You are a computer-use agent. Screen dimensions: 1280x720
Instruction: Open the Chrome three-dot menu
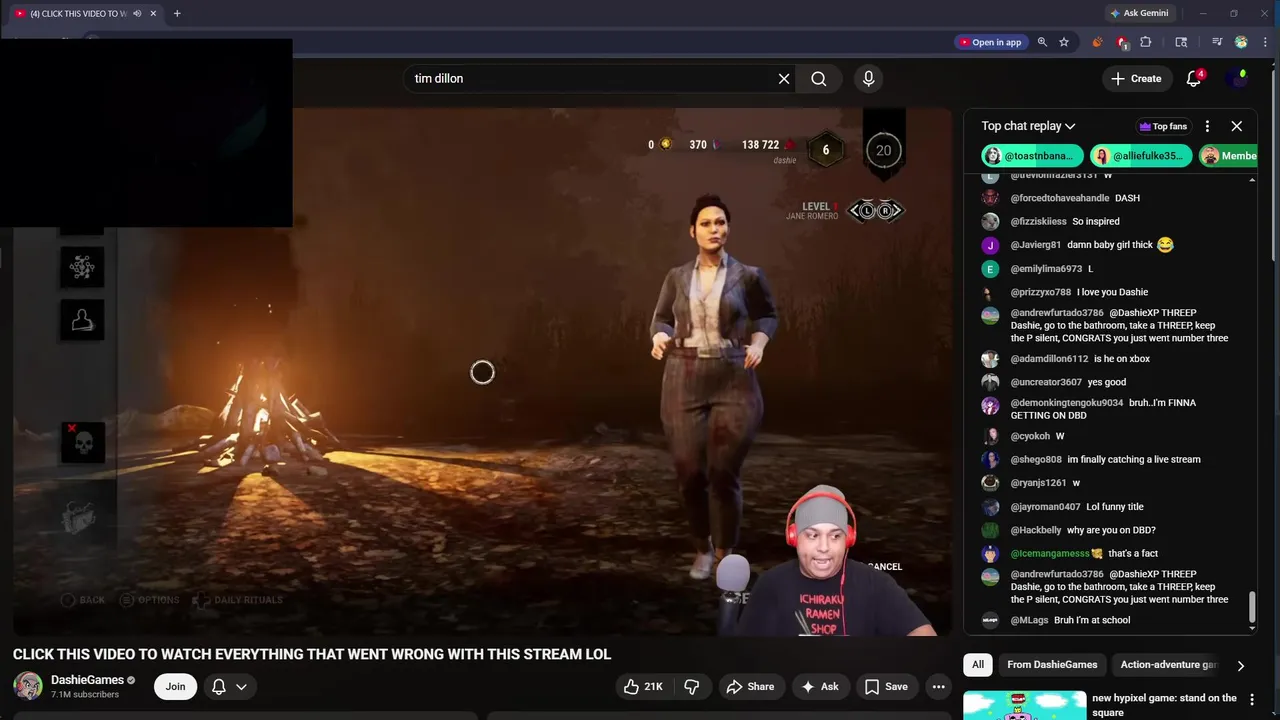pyautogui.click(x=1263, y=42)
